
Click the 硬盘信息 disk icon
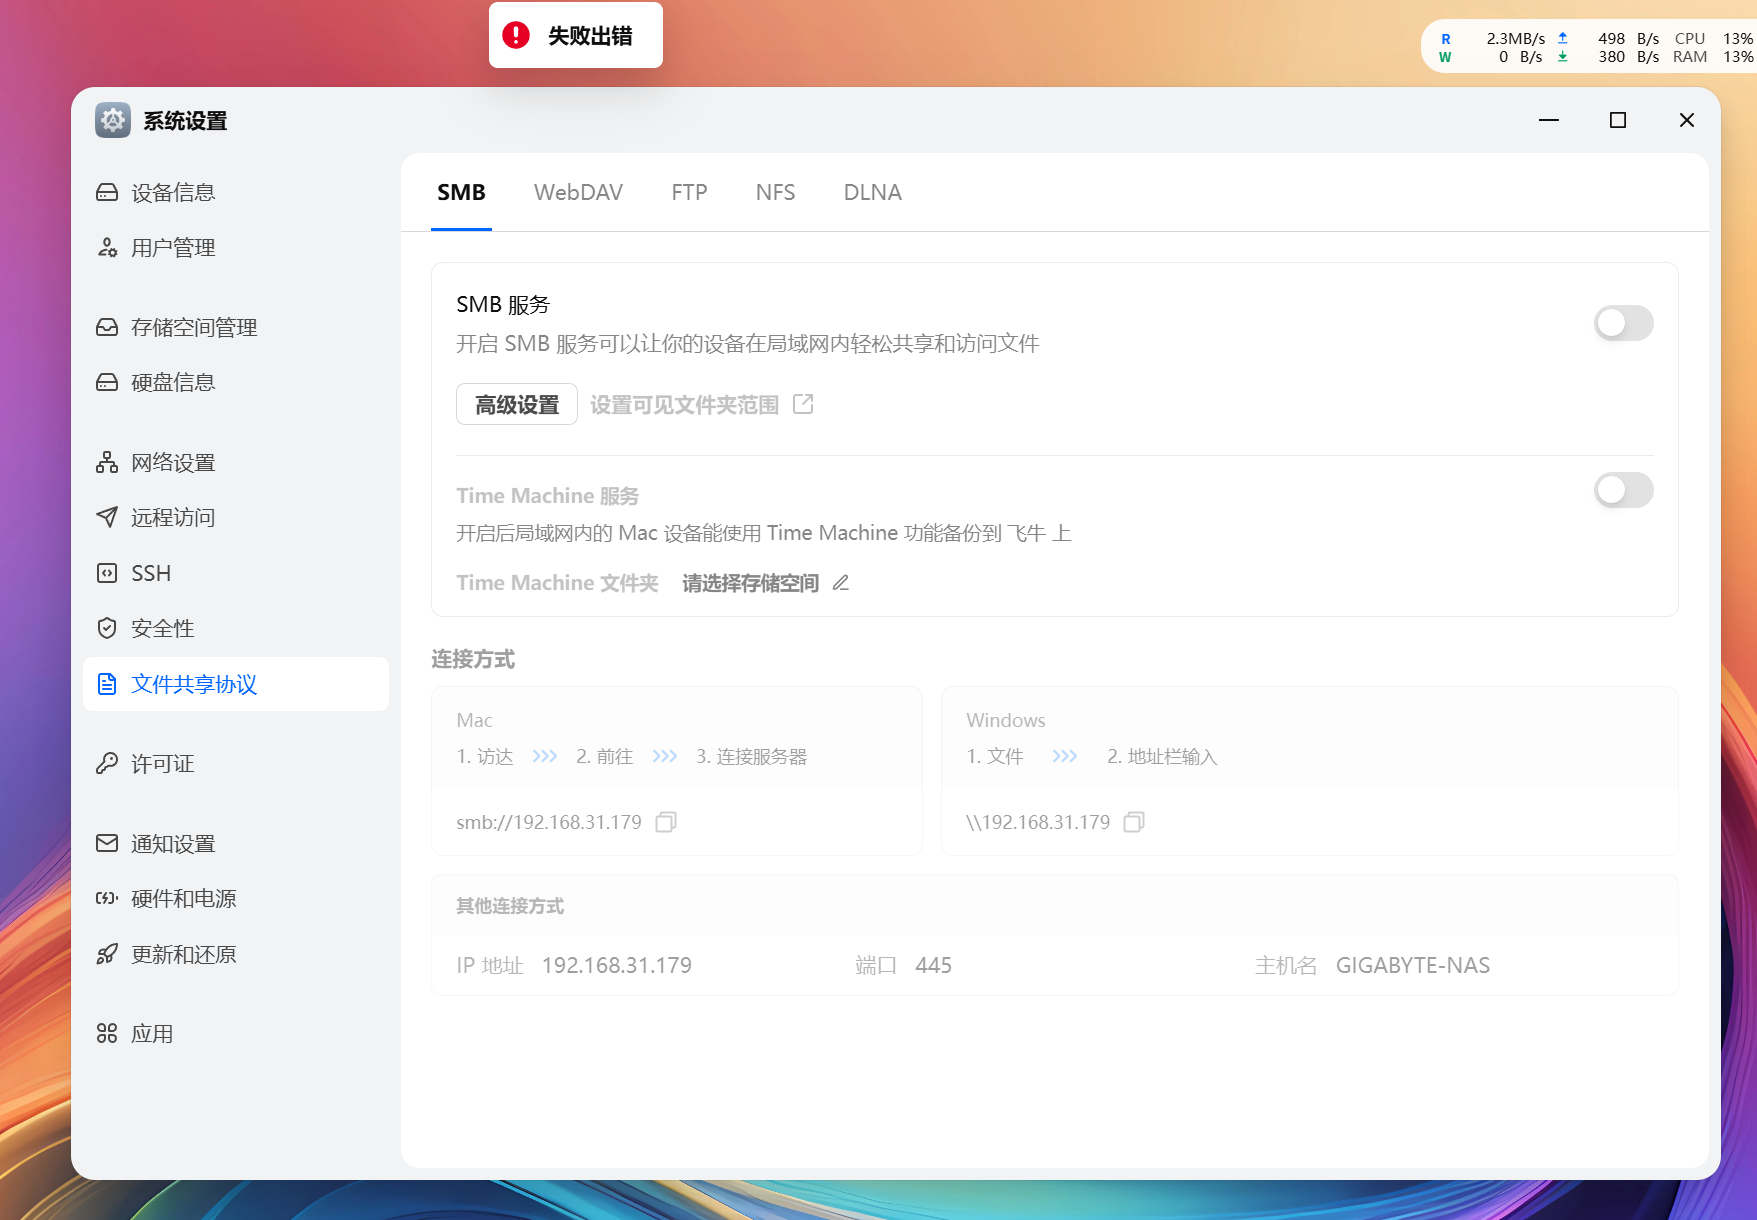(x=107, y=382)
